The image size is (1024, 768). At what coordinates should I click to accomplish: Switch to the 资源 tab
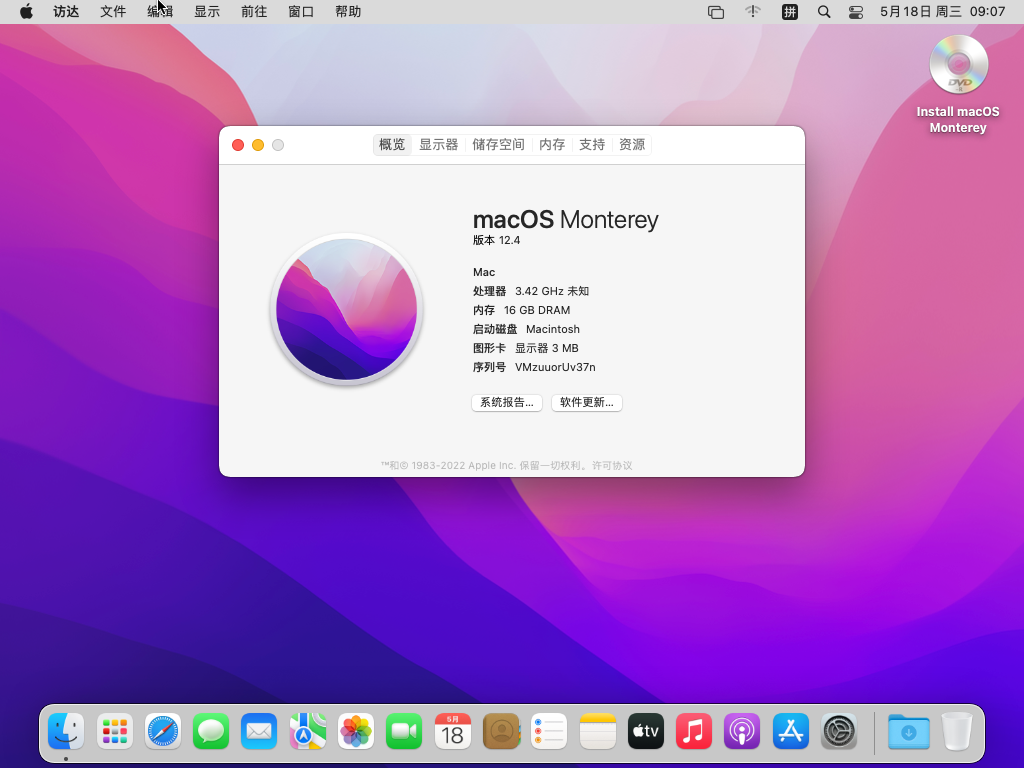[x=632, y=144]
